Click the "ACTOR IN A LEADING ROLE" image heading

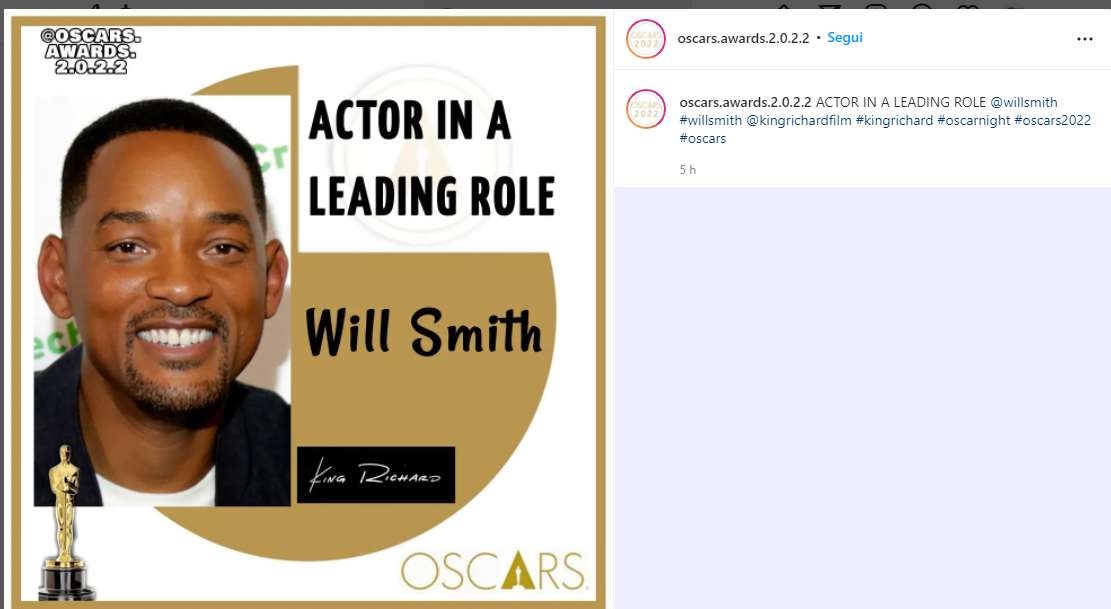tap(430, 158)
